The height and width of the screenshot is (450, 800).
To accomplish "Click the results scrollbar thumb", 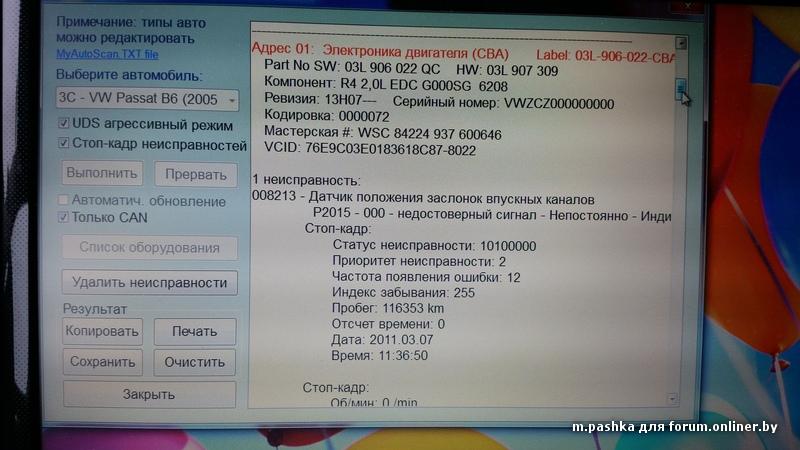I will tap(680, 89).
